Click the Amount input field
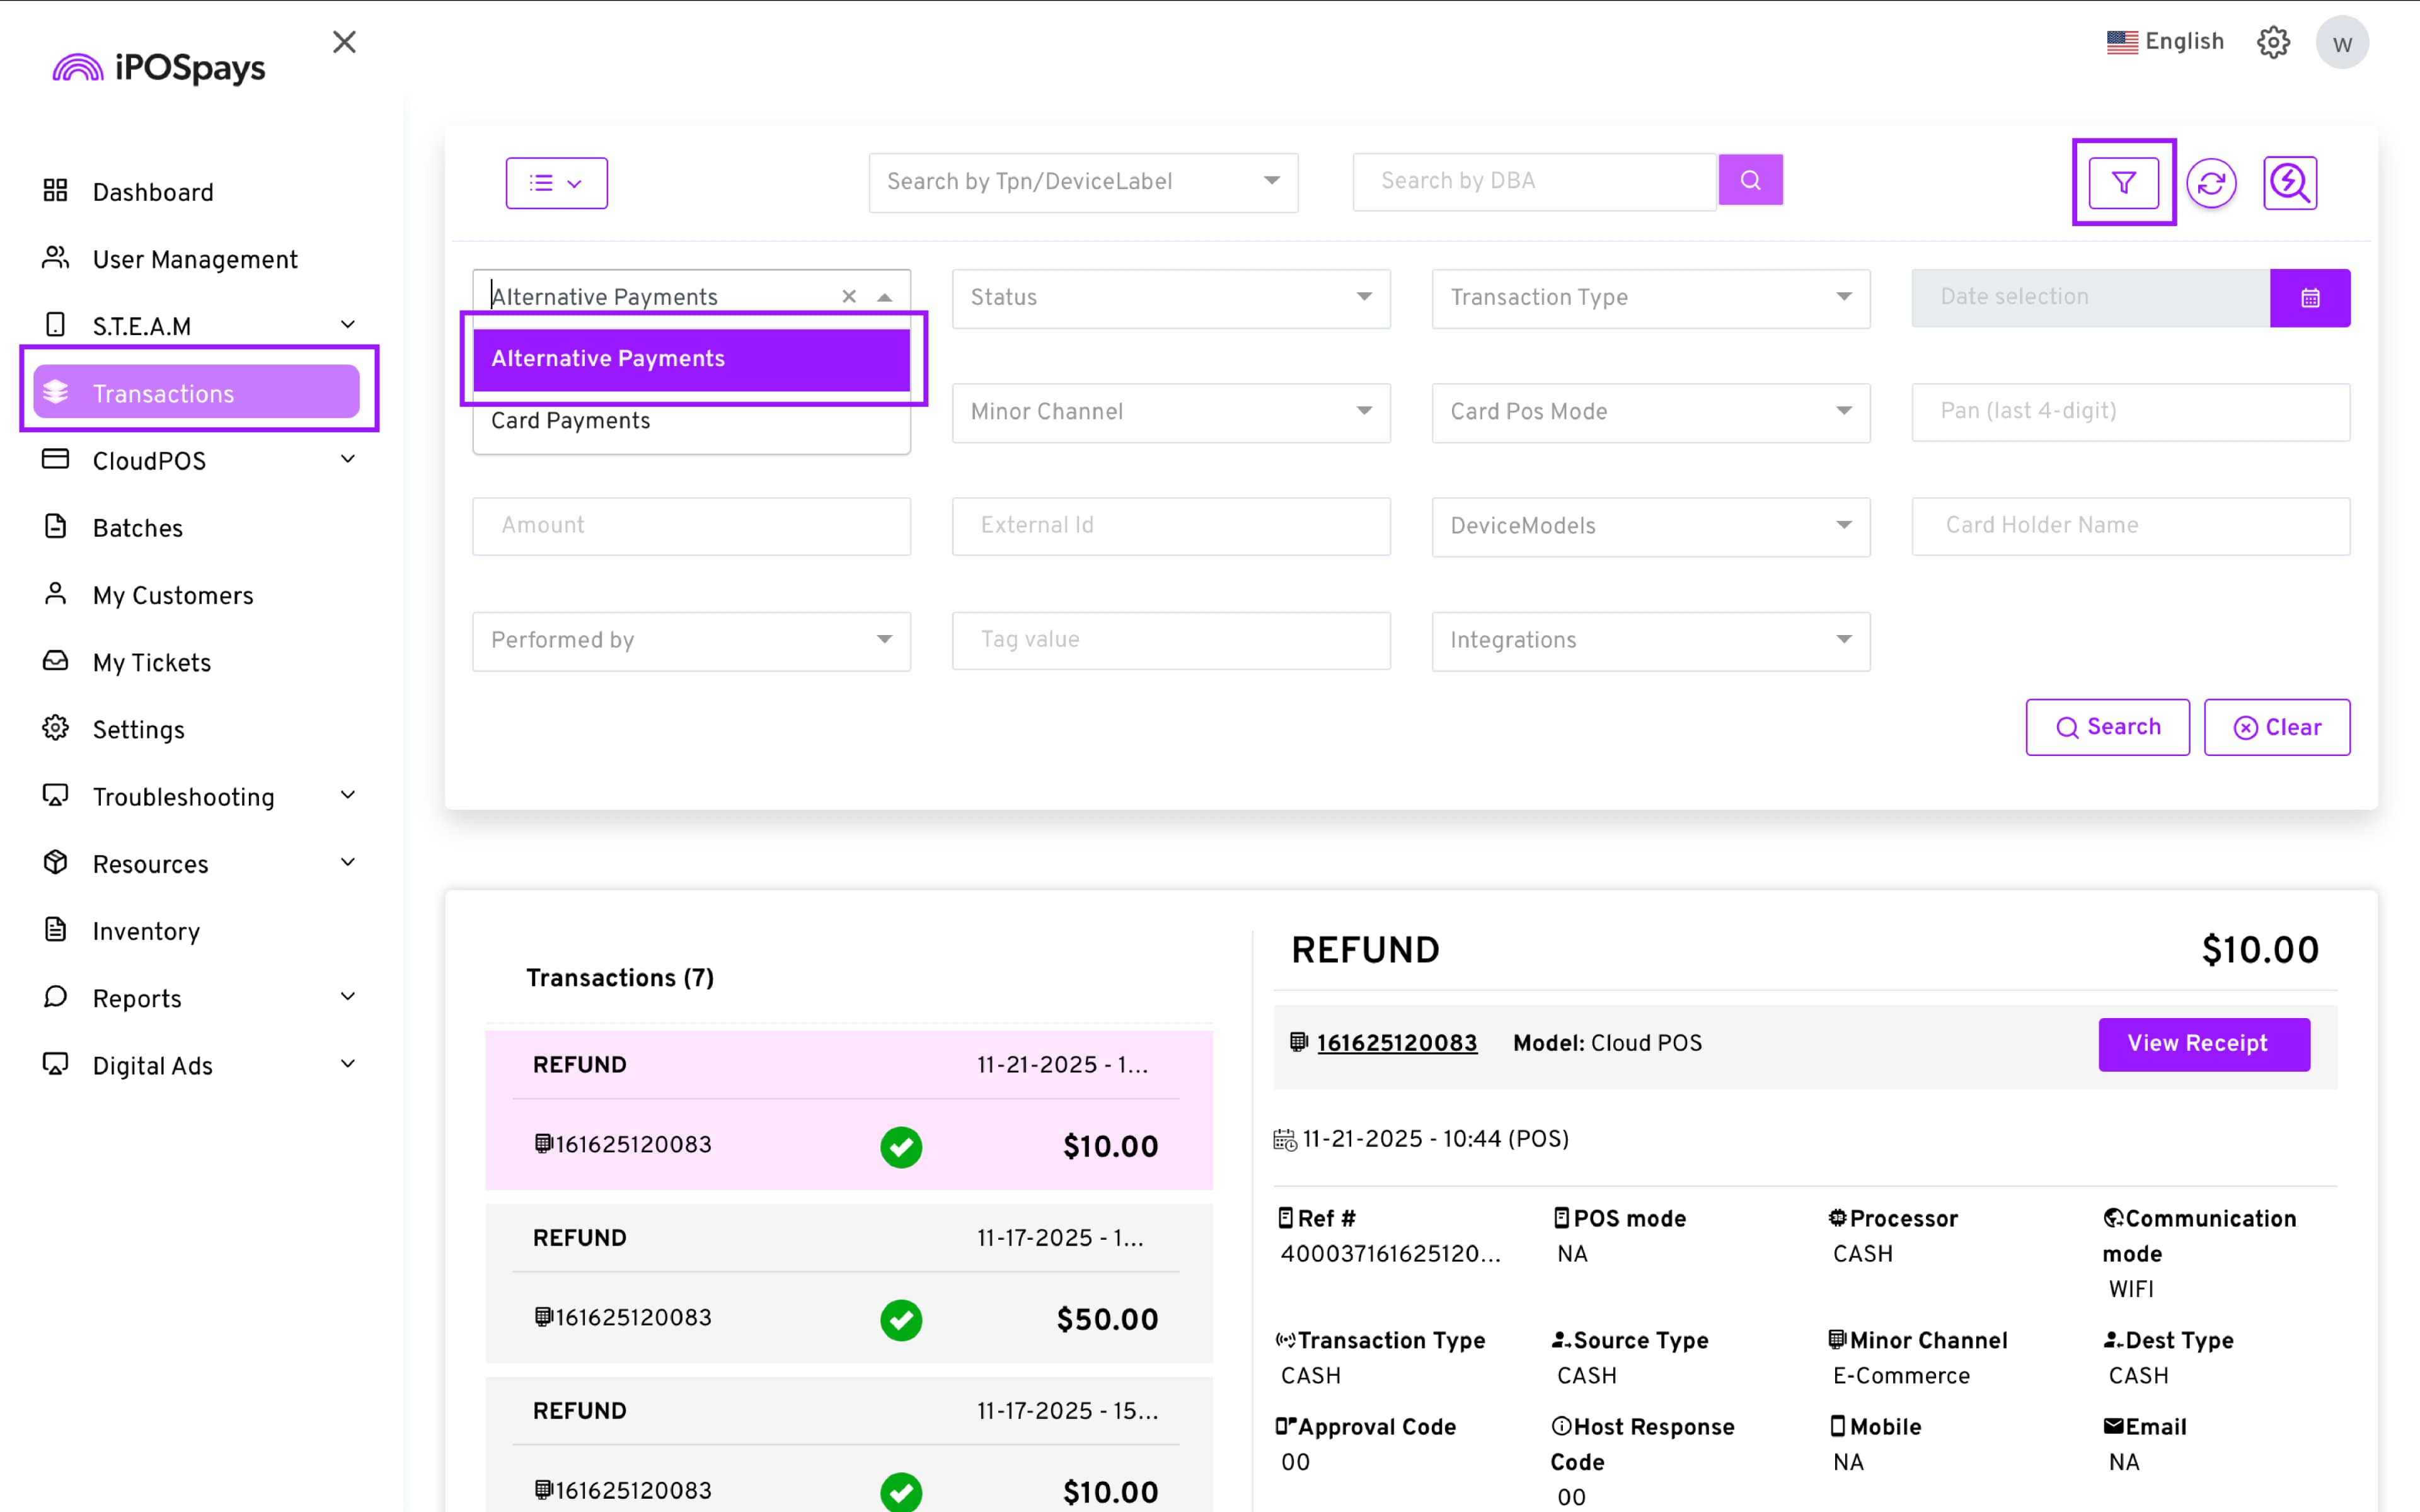Viewport: 2420px width, 1512px height. [691, 526]
